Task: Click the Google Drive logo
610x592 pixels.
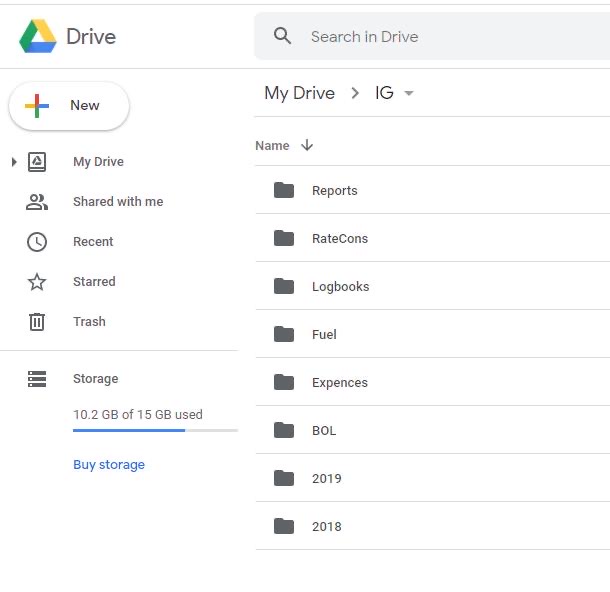Action: (x=38, y=36)
